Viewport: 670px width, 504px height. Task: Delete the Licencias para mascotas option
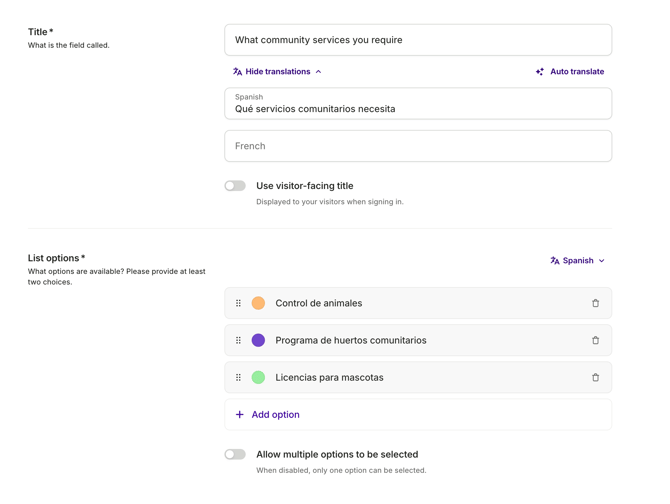coord(595,378)
